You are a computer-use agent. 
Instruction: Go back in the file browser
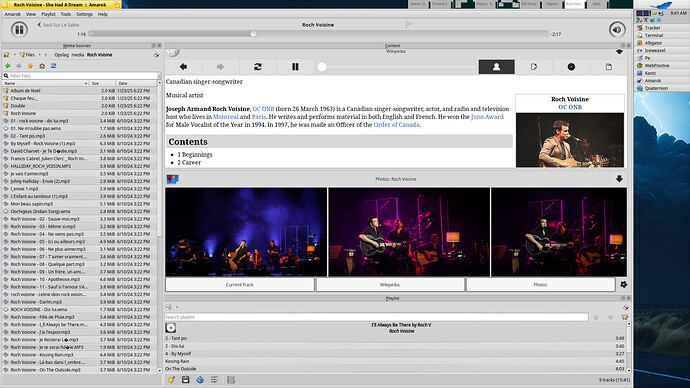[7, 66]
